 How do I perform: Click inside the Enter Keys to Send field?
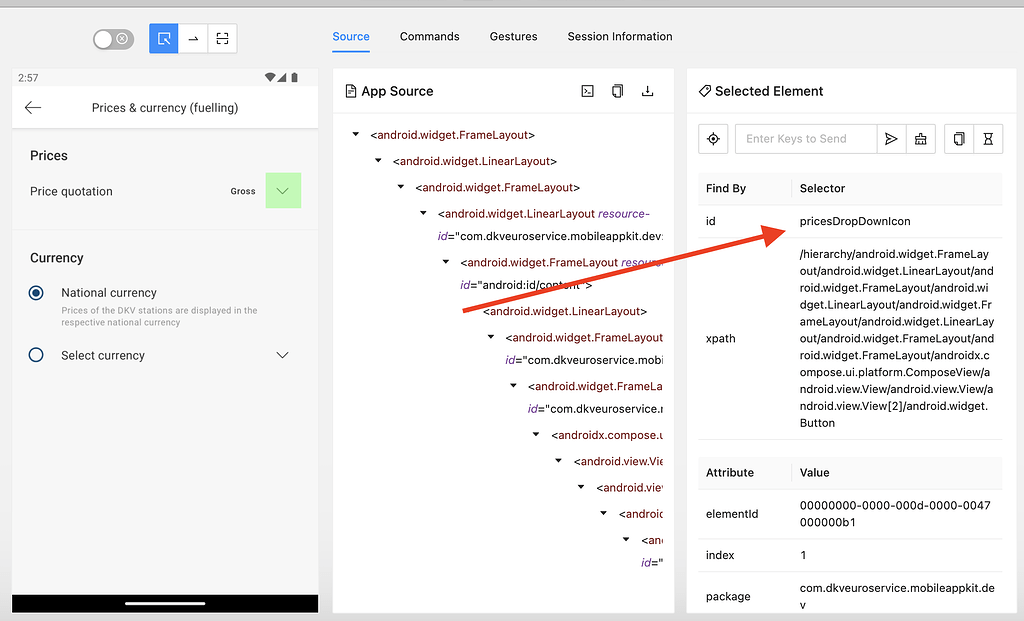(x=805, y=138)
